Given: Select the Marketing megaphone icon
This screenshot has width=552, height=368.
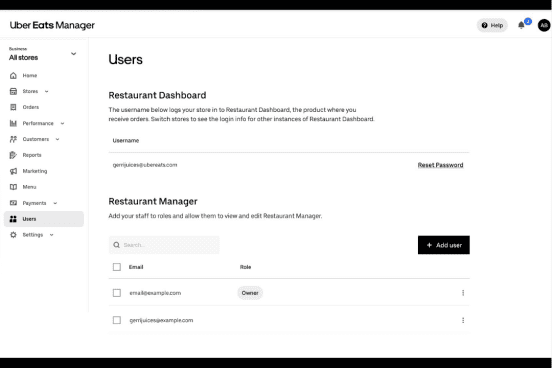Looking at the screenshot, I should (x=13, y=171).
